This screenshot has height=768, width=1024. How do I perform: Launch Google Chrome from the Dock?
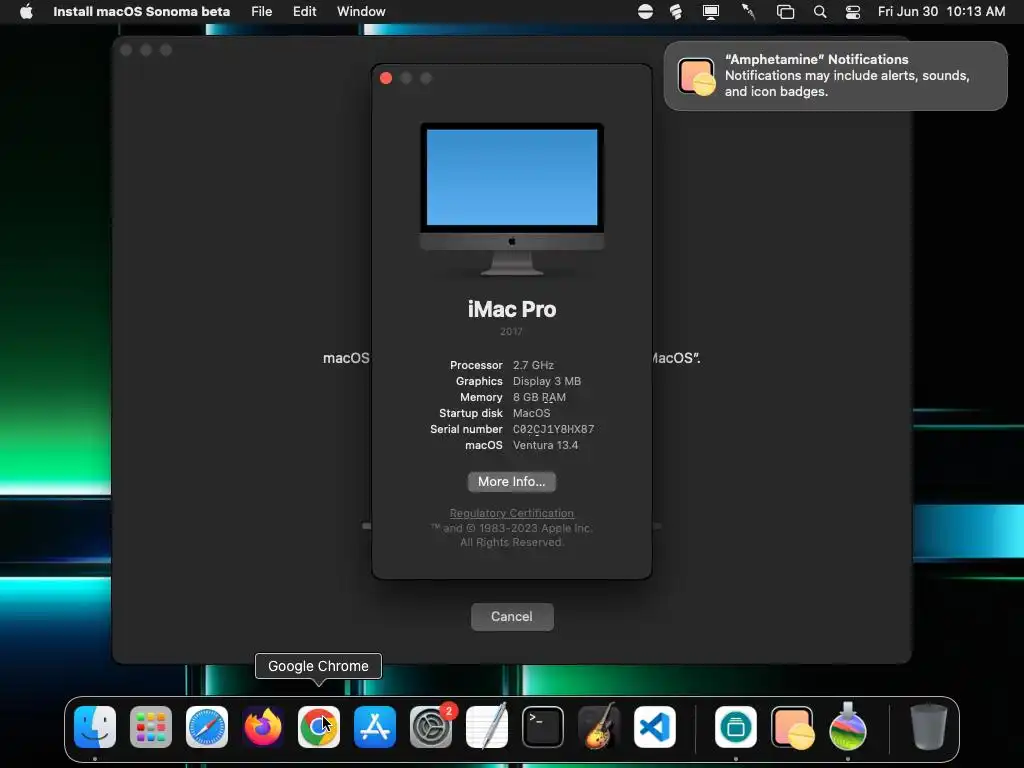[319, 727]
